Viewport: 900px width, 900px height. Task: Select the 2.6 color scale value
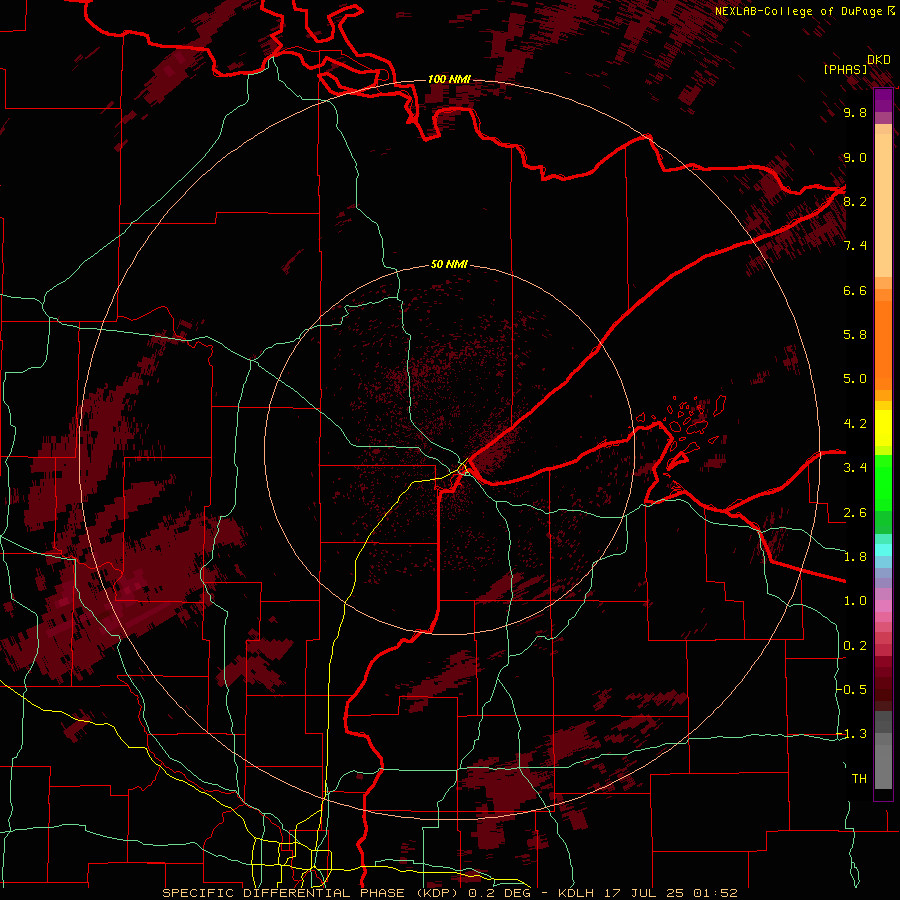click(x=855, y=513)
